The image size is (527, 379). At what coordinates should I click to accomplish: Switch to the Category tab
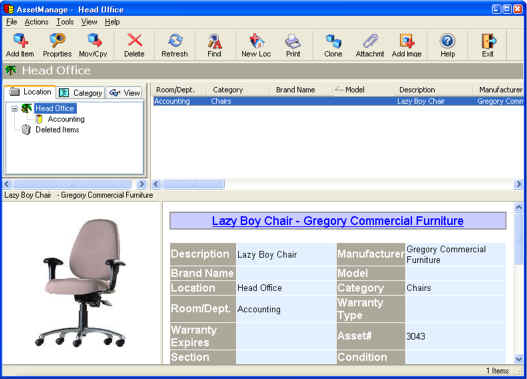[x=81, y=93]
